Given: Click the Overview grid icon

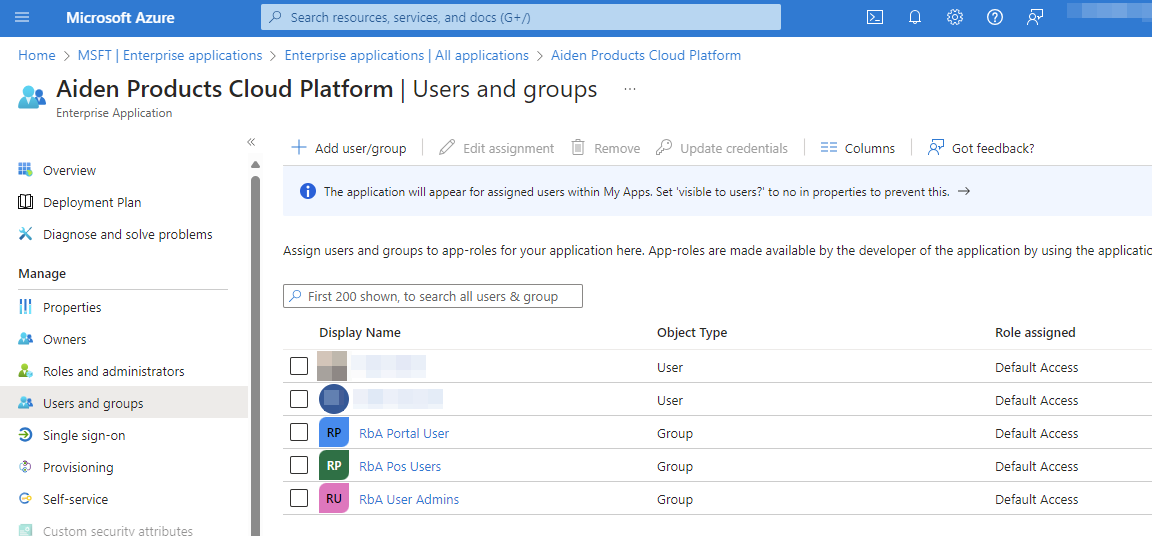Looking at the screenshot, I should (25, 170).
